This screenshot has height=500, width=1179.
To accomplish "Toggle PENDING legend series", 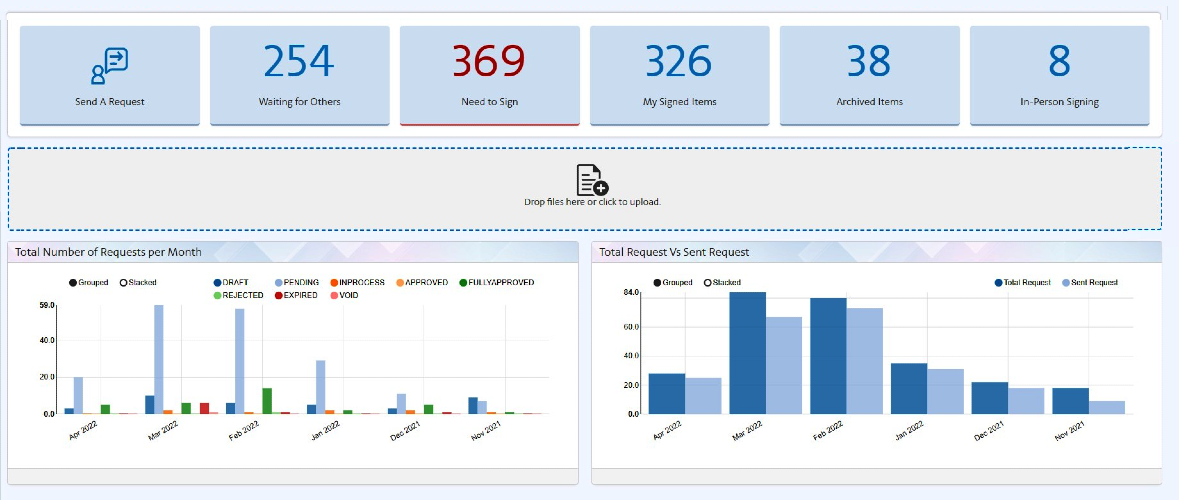I will coord(297,283).
